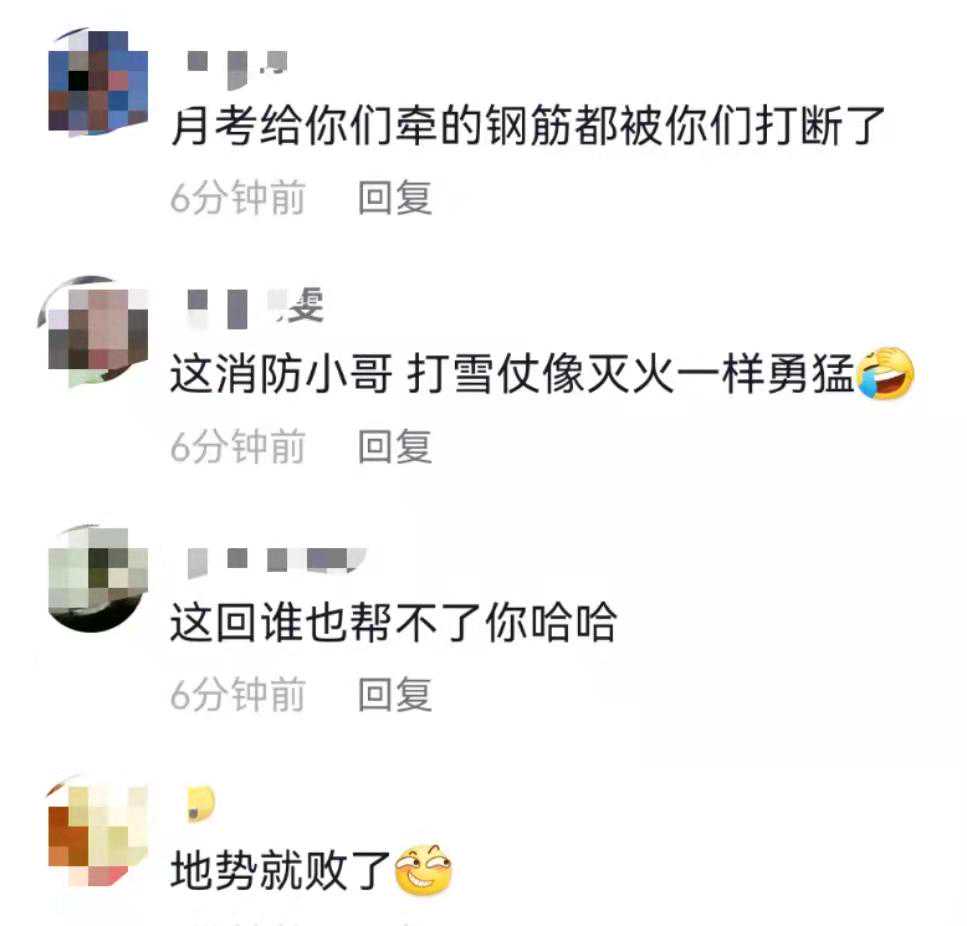Click 回复 under the 消防小哥 comment
This screenshot has width=967, height=926.
coord(395,446)
